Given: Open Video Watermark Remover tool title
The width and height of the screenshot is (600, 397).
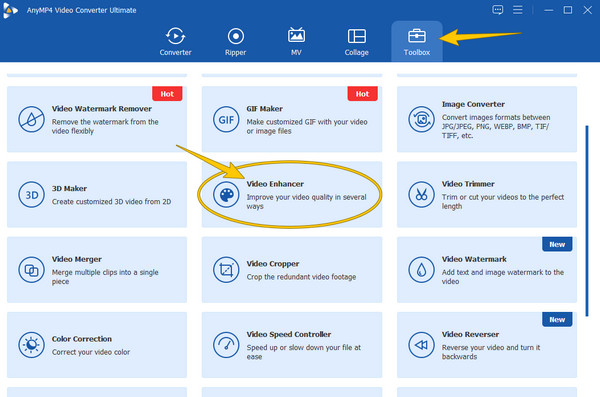Looking at the screenshot, I should (x=102, y=109).
